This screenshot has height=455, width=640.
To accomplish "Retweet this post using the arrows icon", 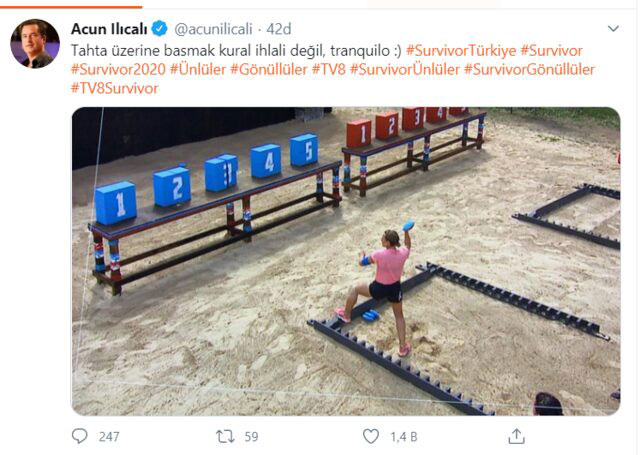I will click(x=225, y=437).
